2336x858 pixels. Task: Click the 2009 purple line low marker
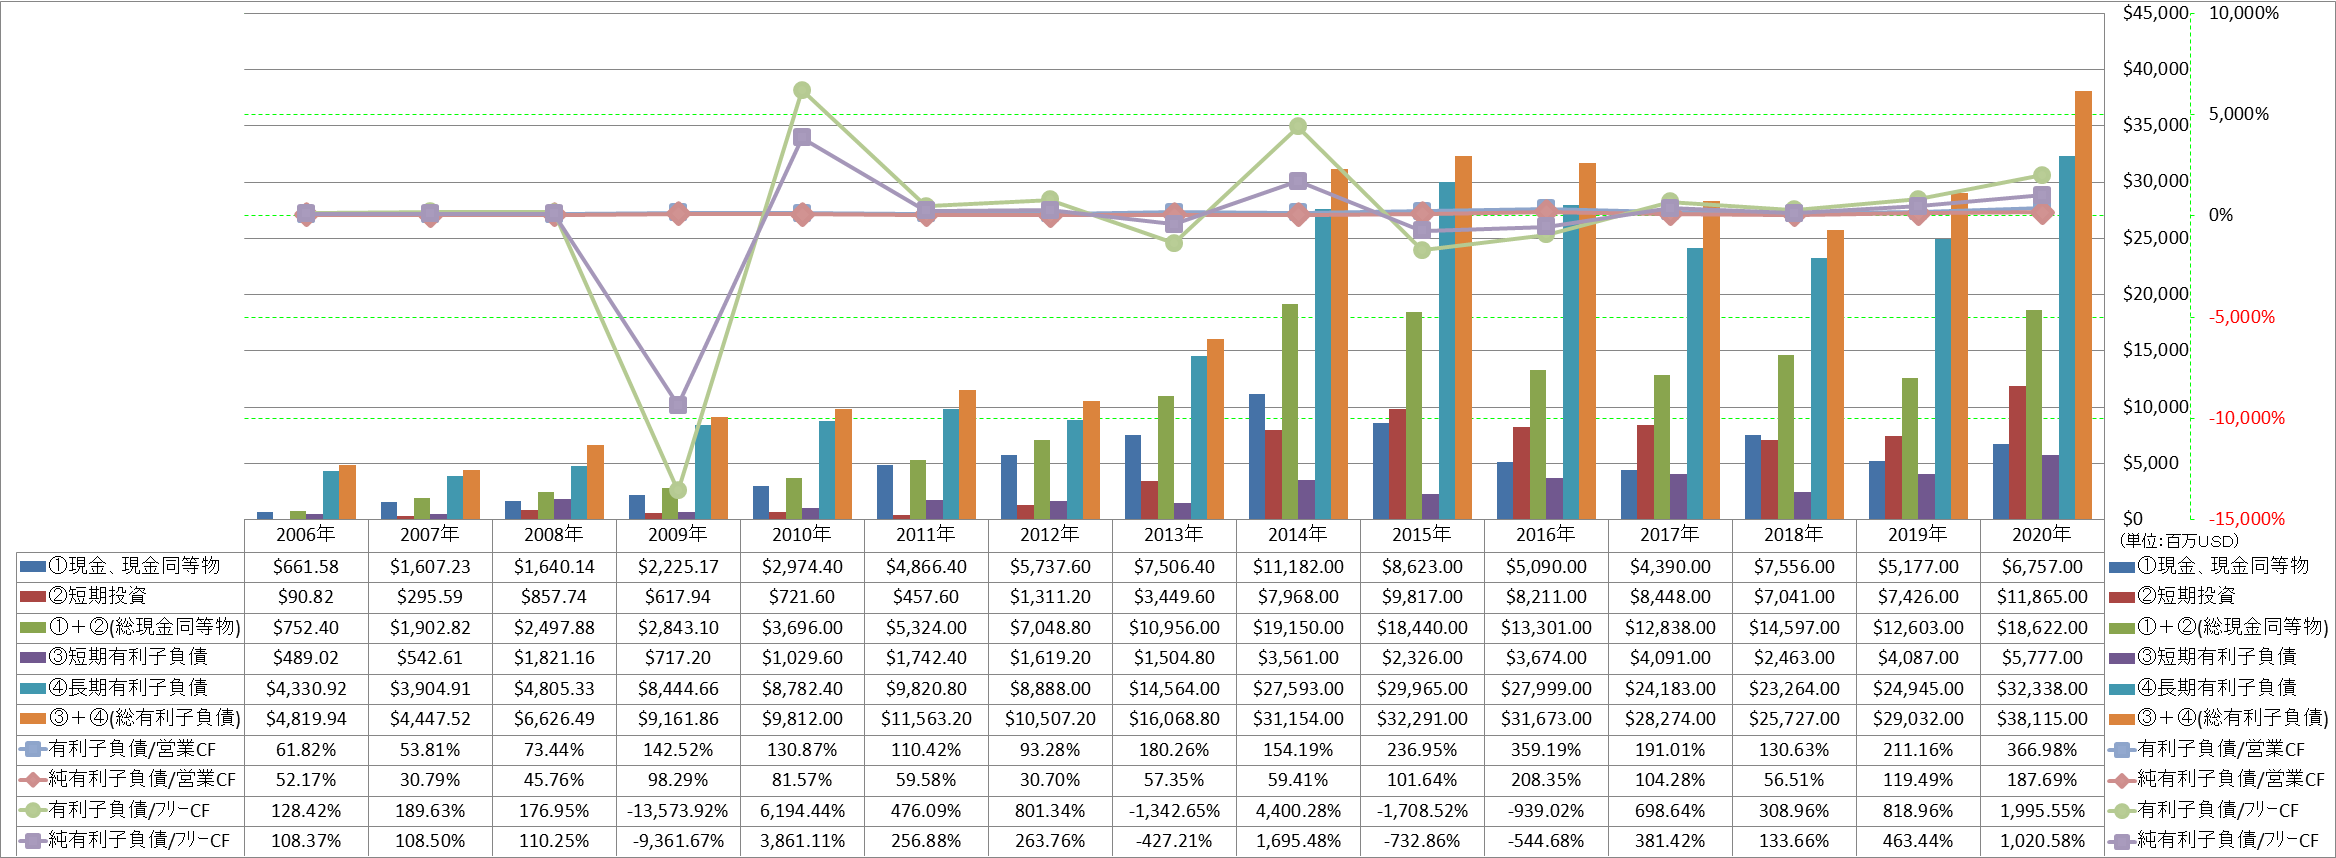tap(678, 404)
